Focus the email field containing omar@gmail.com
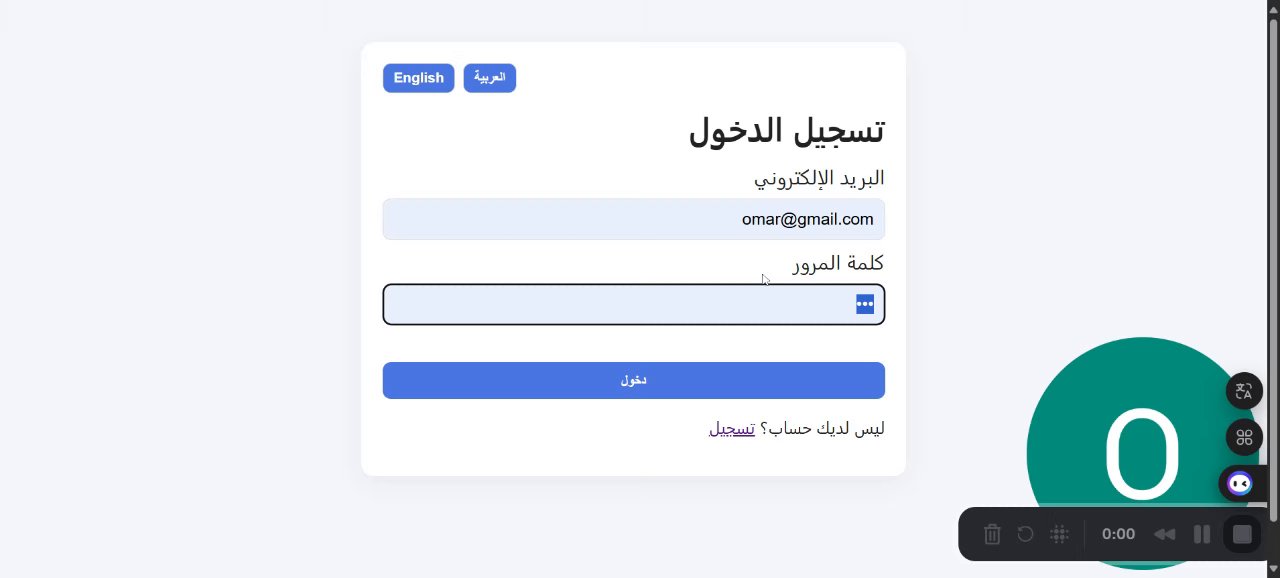The image size is (1280, 578). [x=633, y=219]
